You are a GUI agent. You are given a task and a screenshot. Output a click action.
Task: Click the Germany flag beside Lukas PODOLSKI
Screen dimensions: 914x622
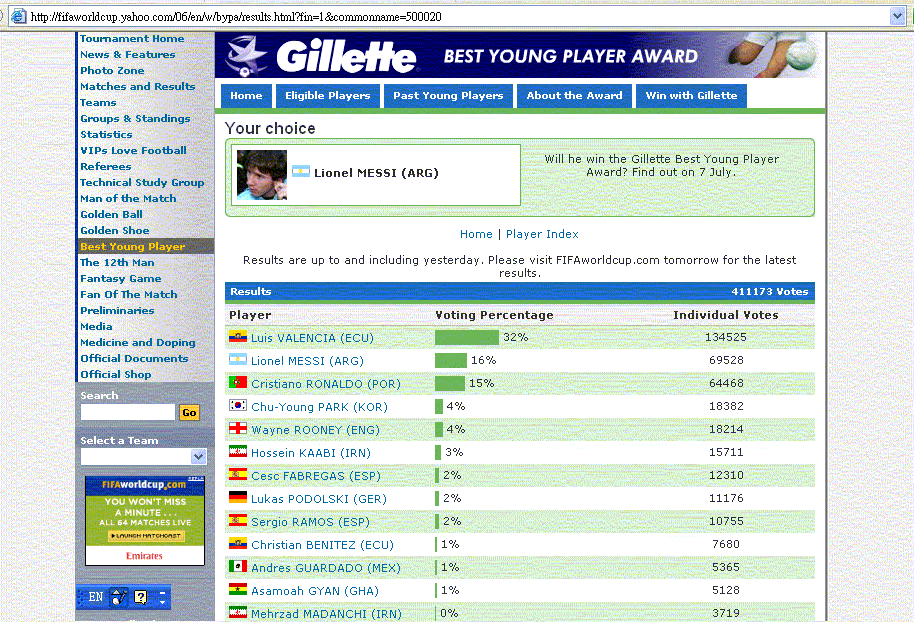coord(238,498)
